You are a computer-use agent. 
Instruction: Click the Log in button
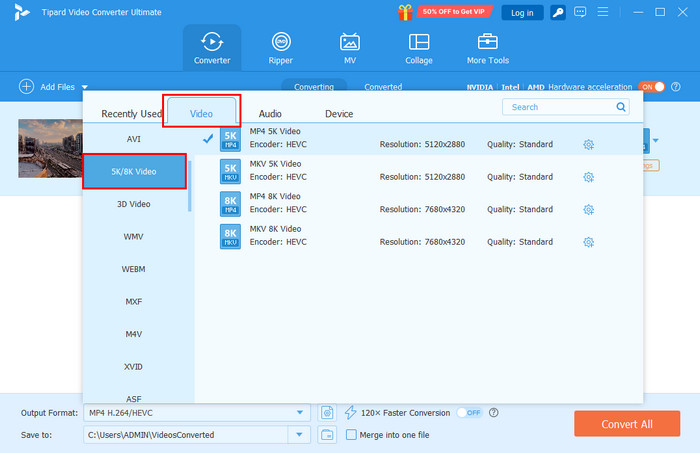coord(521,12)
